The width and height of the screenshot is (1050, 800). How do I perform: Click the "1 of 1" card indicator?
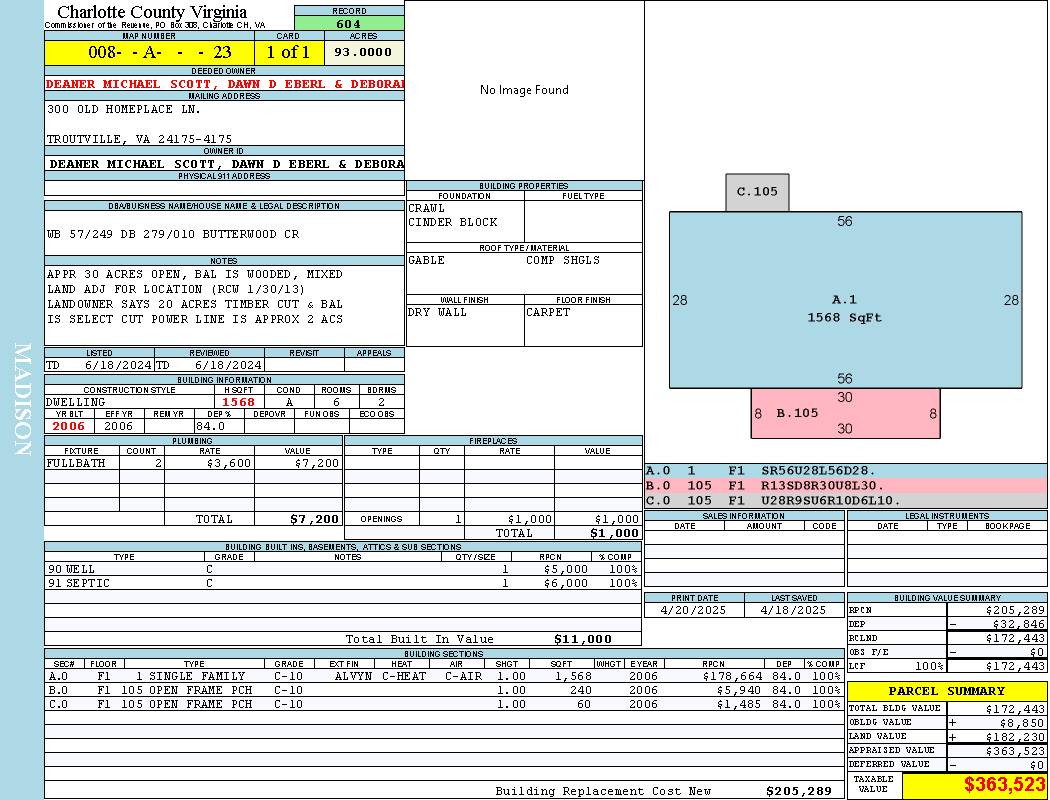click(x=288, y=52)
